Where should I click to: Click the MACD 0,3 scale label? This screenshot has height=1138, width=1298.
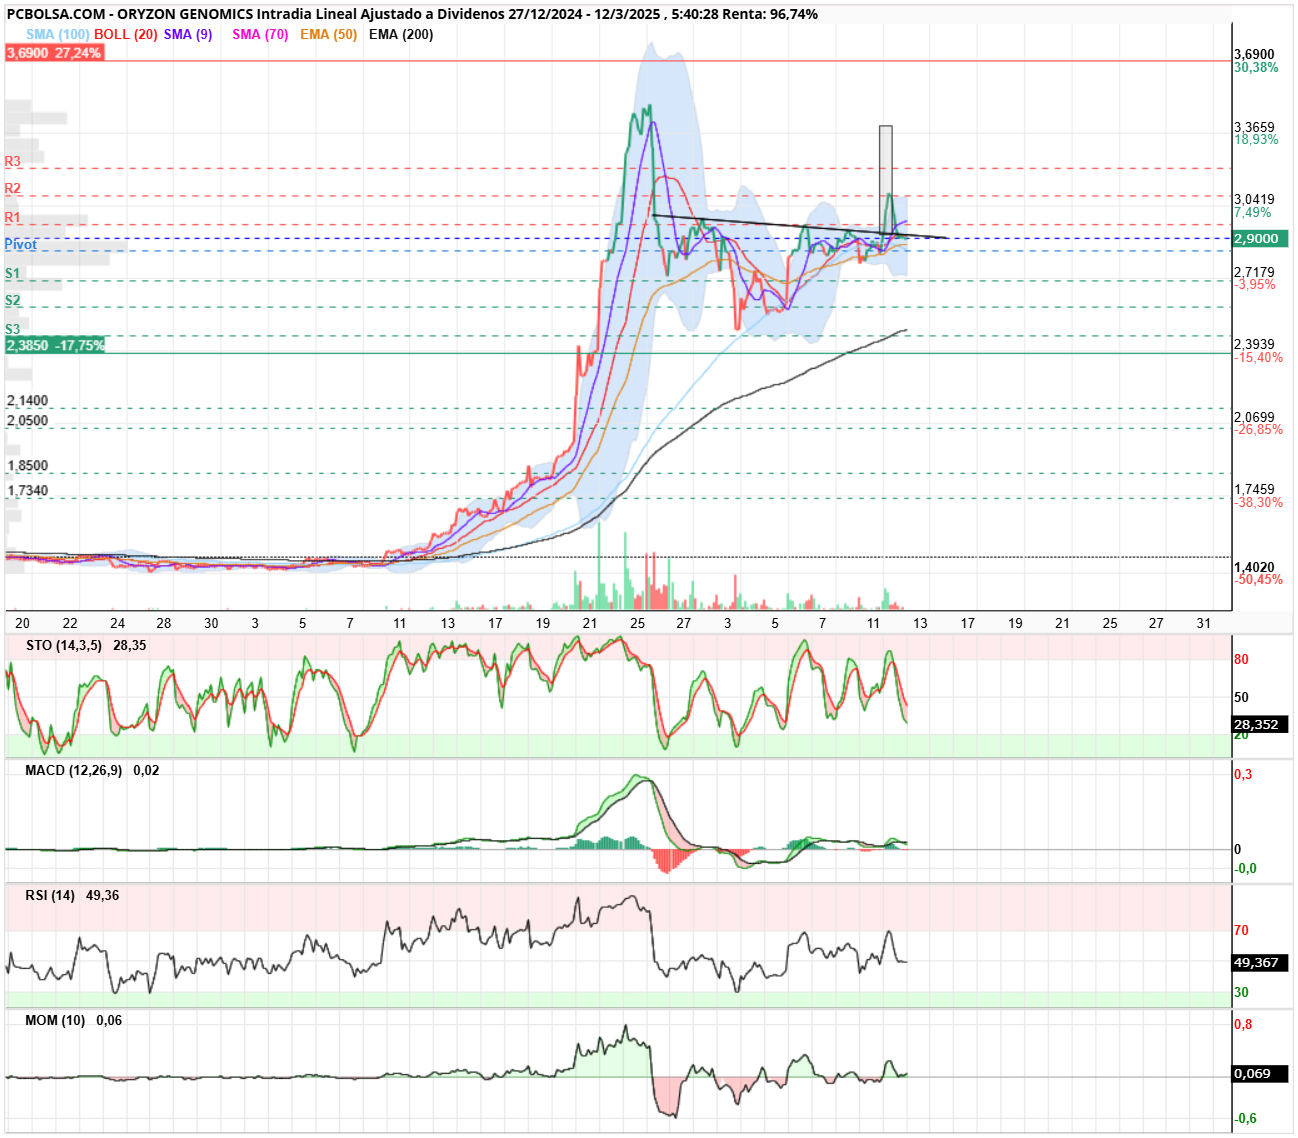1243,774
